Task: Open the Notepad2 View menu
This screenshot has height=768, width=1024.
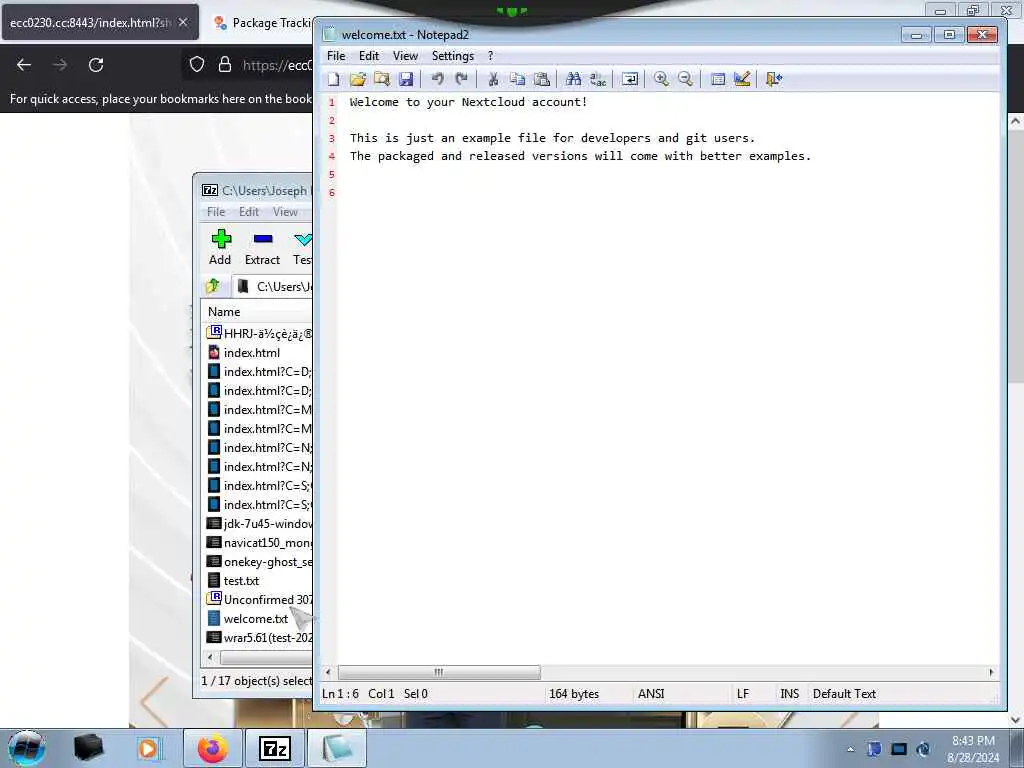Action: 405,56
